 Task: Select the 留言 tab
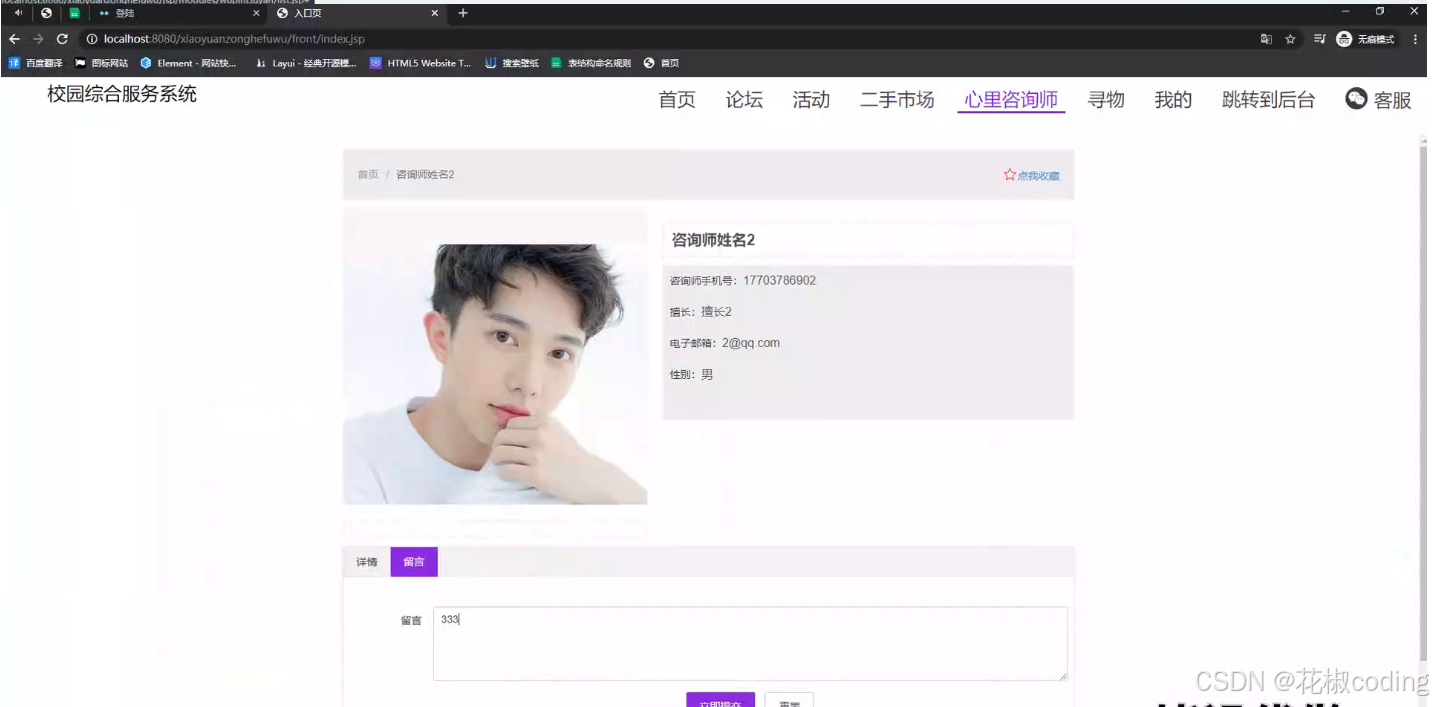[x=414, y=562]
